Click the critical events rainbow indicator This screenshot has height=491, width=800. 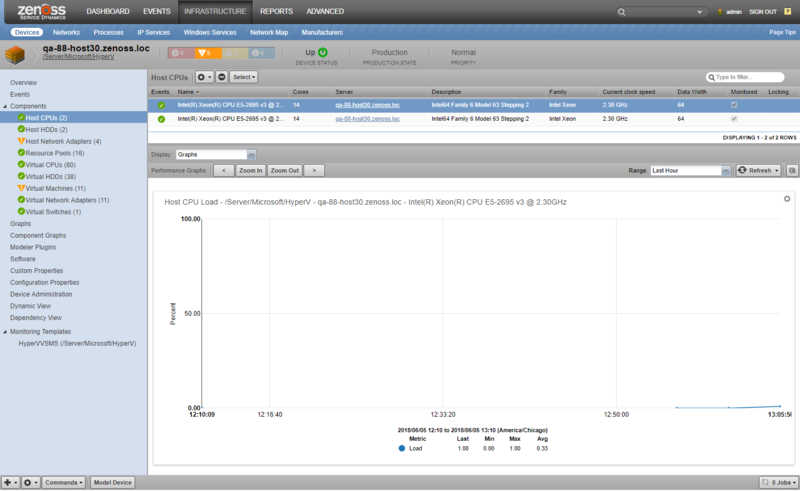pos(181,53)
